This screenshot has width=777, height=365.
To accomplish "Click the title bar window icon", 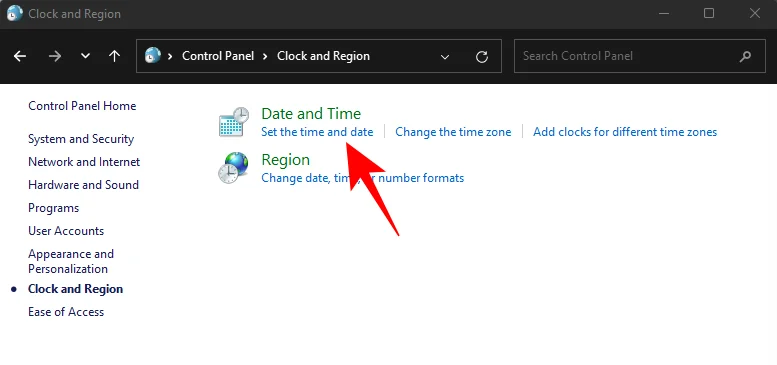I will pyautogui.click(x=14, y=13).
